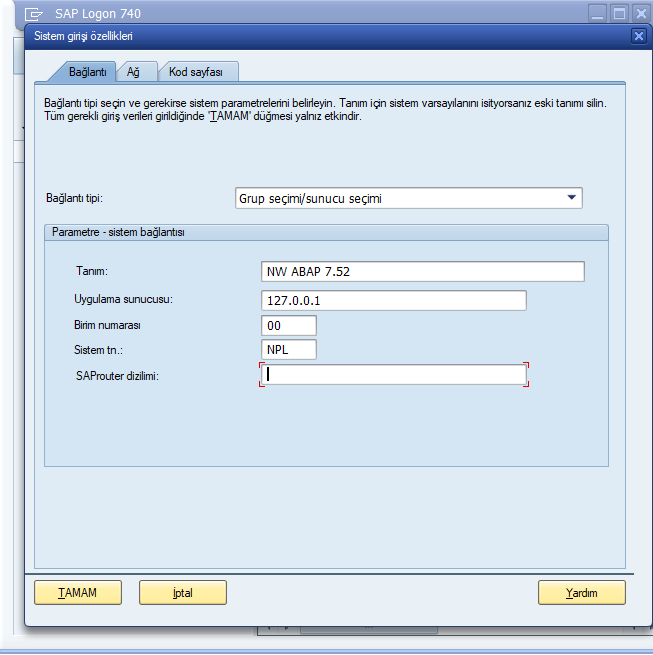The width and height of the screenshot is (653, 655).
Task: Click the Uygulama sunucusu label
Action: 123,299
